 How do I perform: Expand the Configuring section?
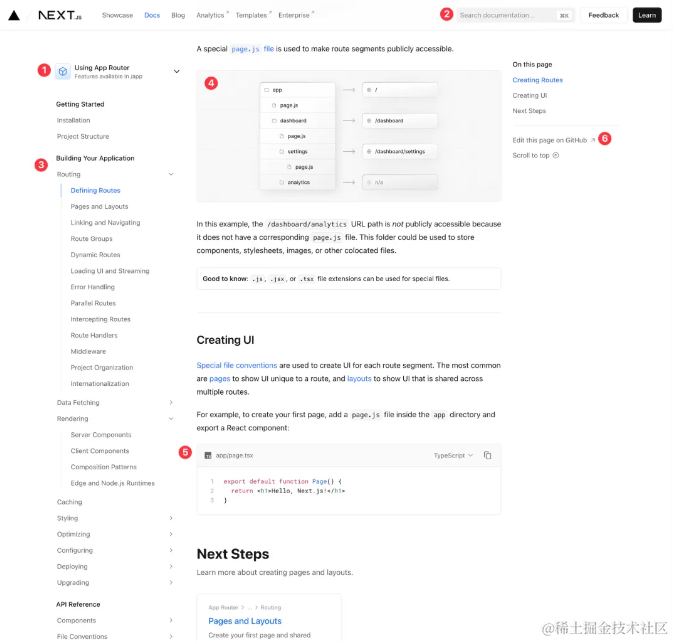point(171,550)
